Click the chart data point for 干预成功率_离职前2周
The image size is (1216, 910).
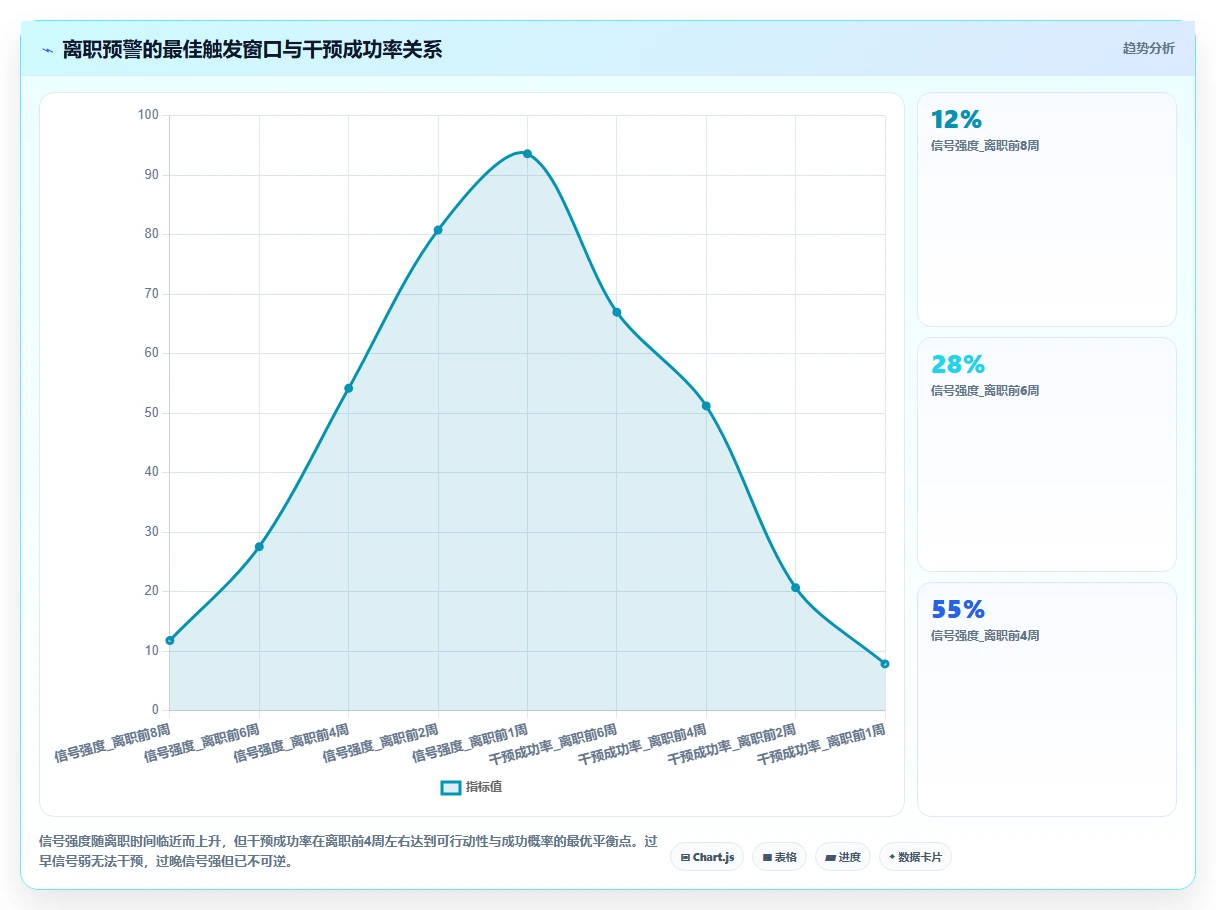[796, 588]
